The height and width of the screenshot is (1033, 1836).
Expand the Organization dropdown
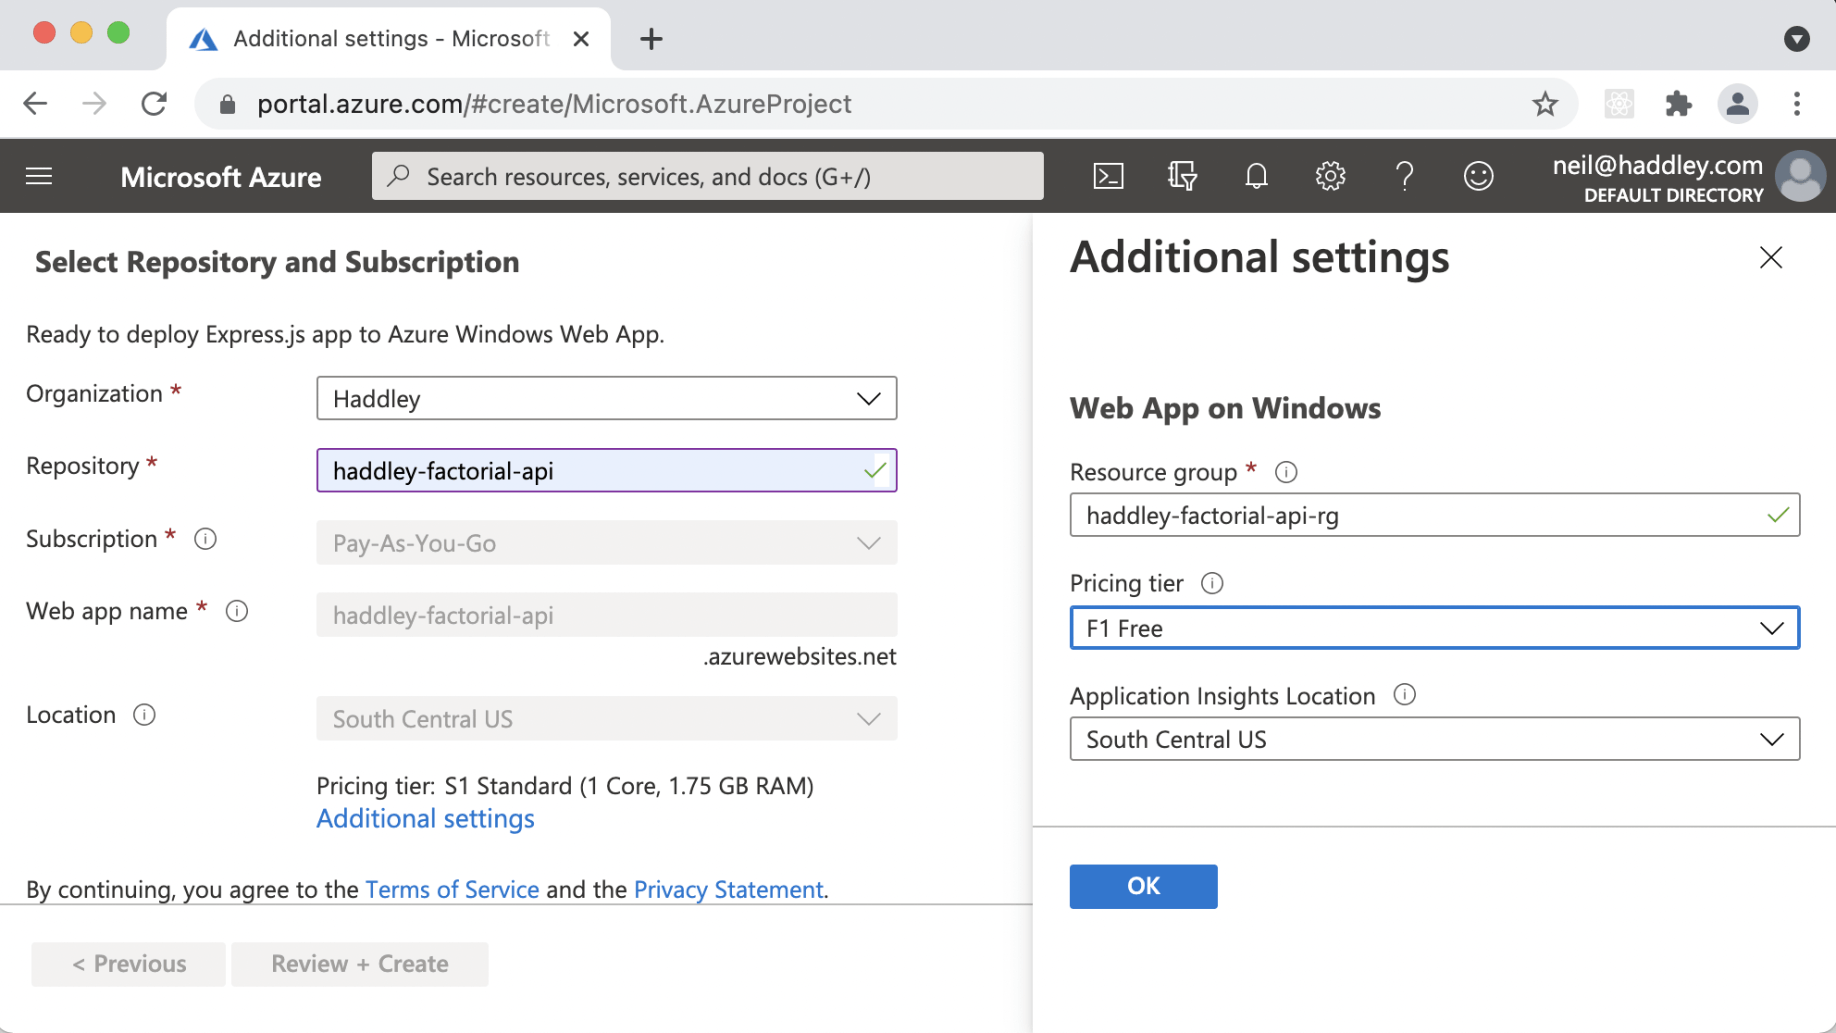pos(606,399)
